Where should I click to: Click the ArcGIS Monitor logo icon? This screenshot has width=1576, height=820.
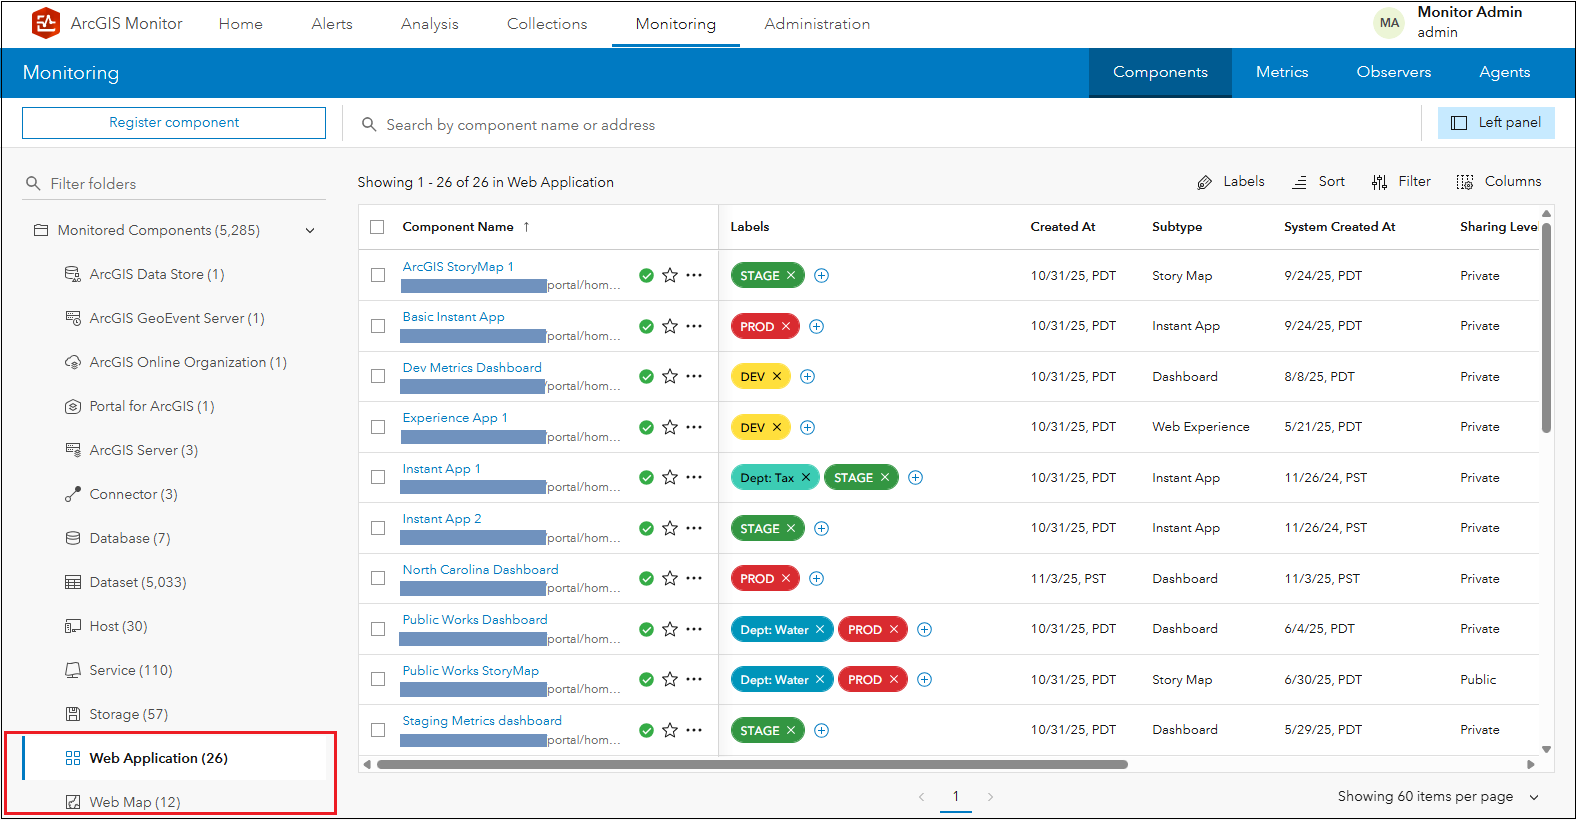point(46,23)
